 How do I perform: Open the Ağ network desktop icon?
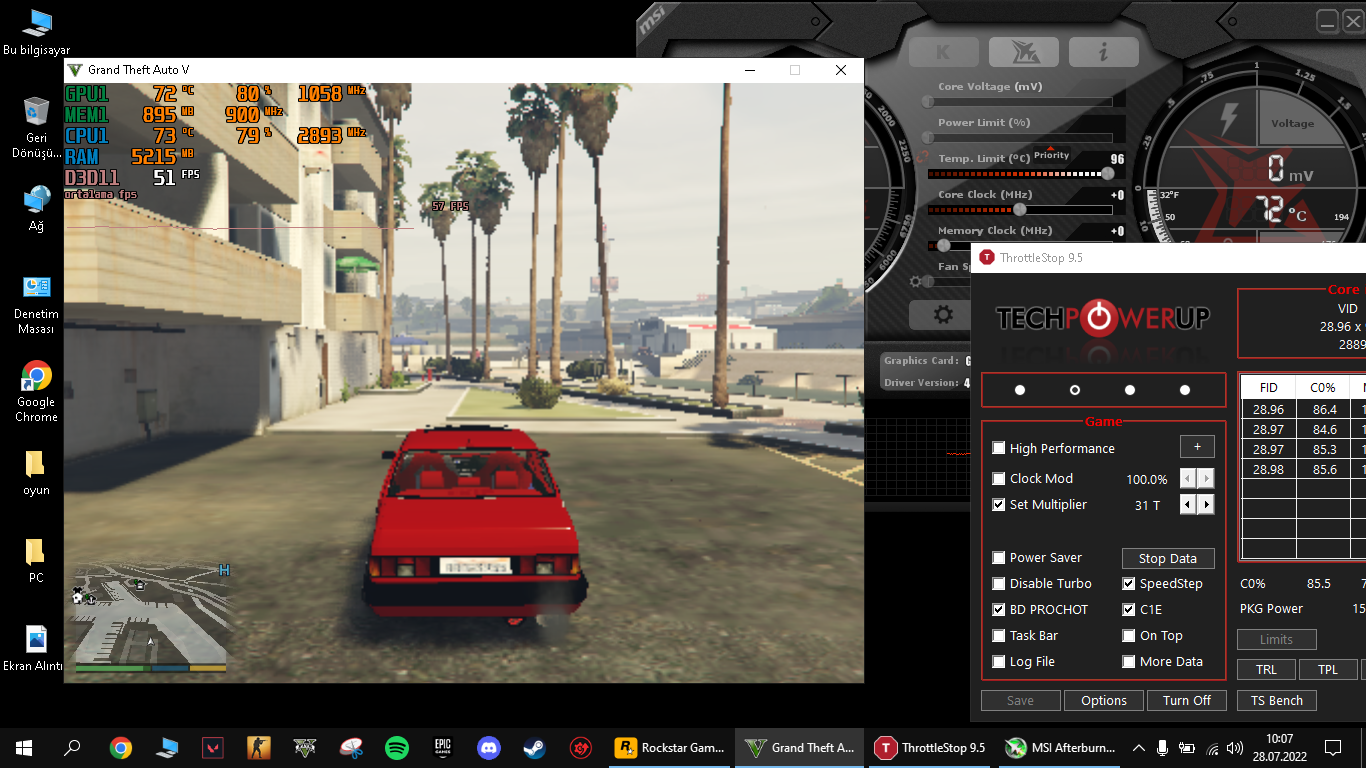coord(37,208)
